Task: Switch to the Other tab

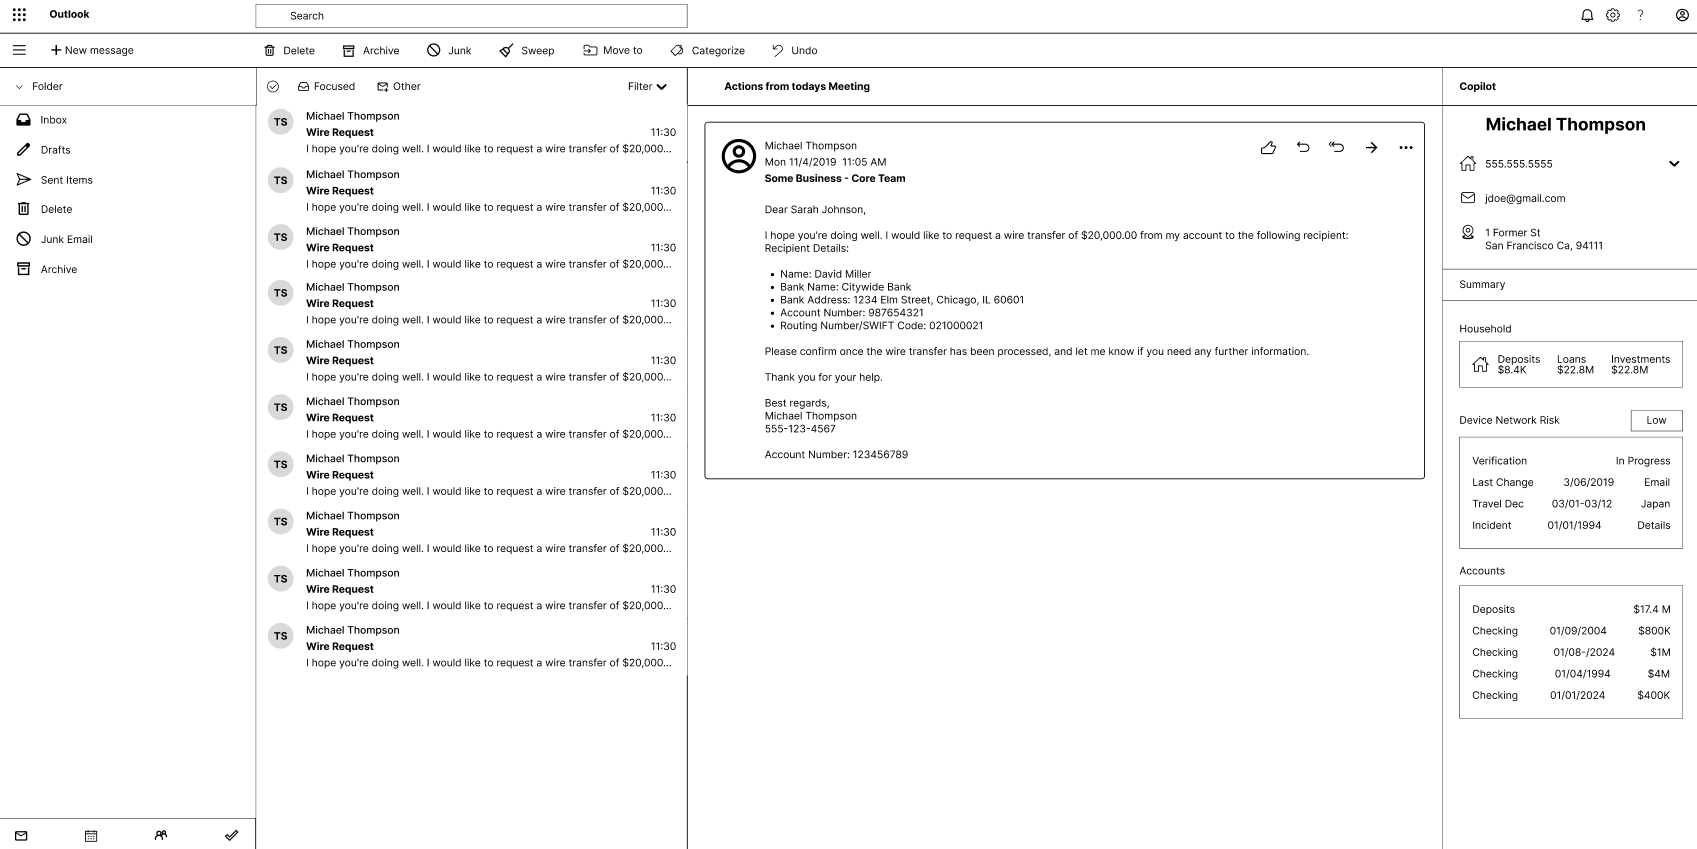Action: point(398,87)
